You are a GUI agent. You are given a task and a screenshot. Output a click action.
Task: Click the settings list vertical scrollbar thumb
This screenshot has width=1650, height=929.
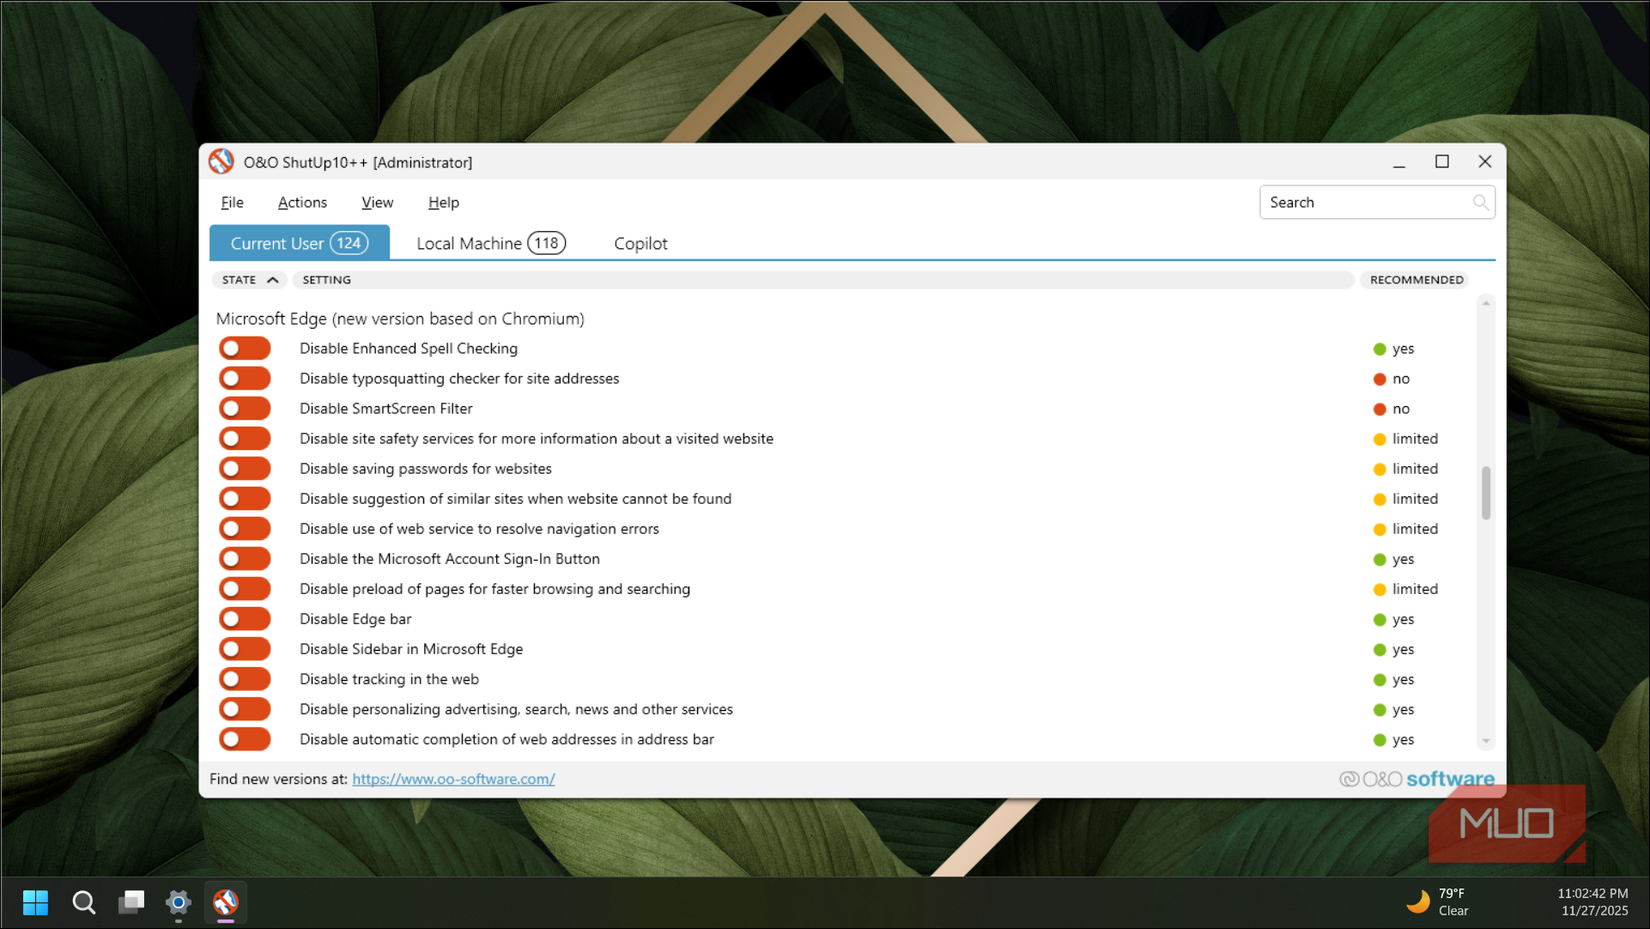1486,493
